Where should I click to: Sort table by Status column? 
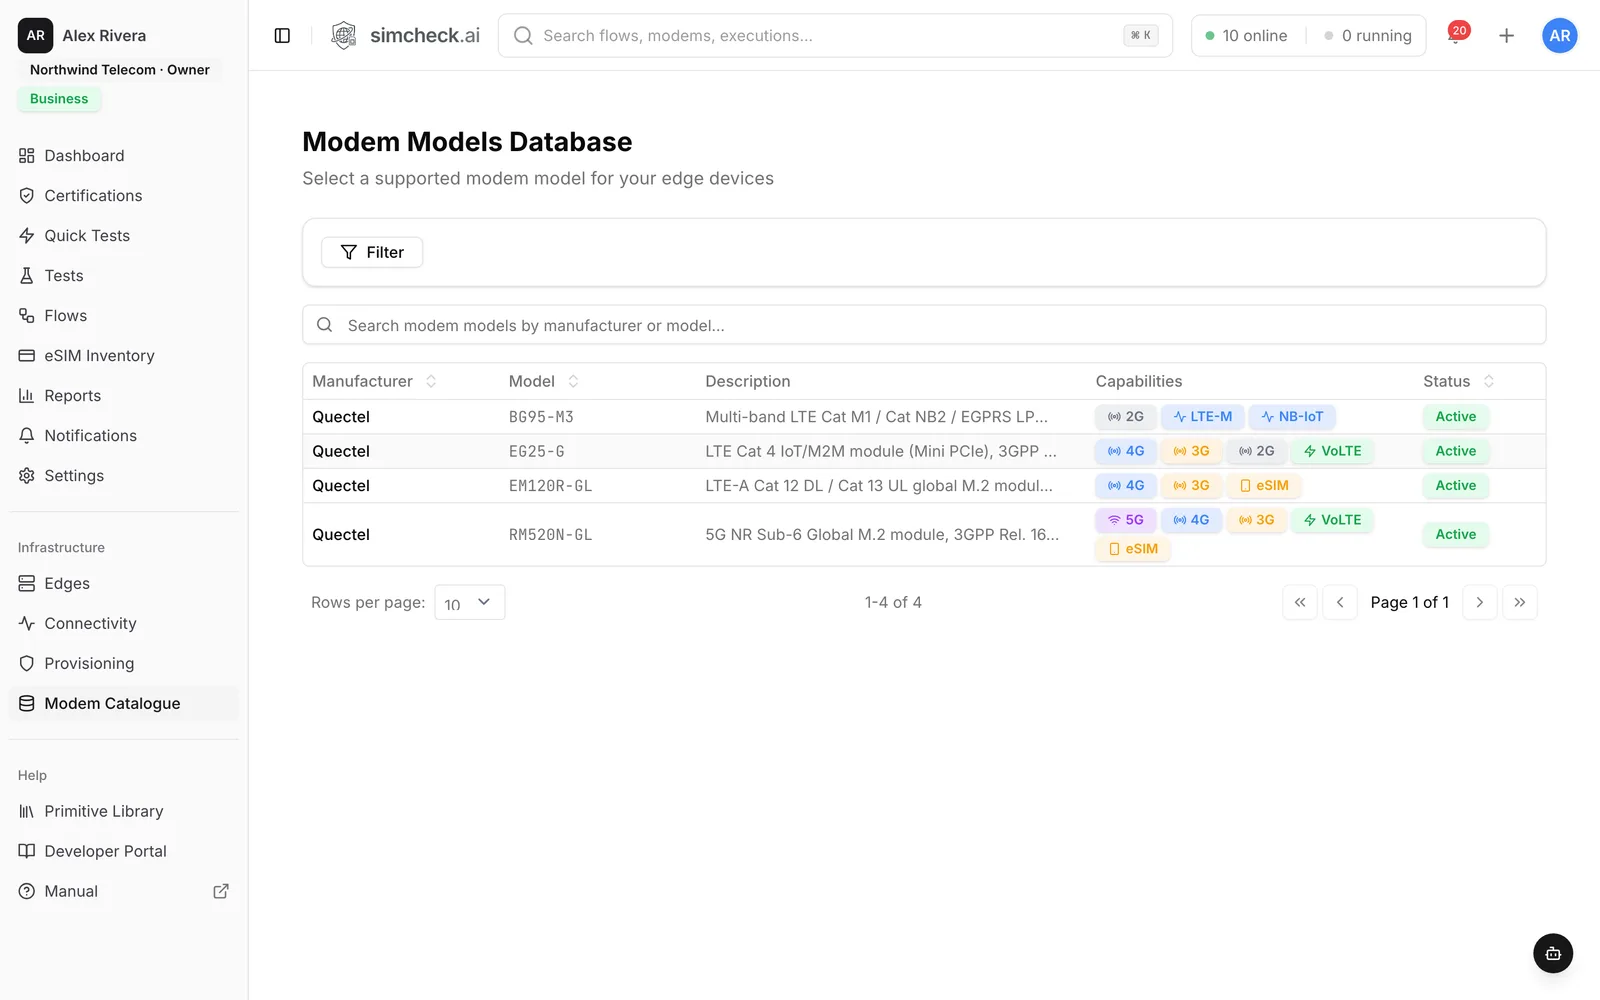coord(1458,381)
